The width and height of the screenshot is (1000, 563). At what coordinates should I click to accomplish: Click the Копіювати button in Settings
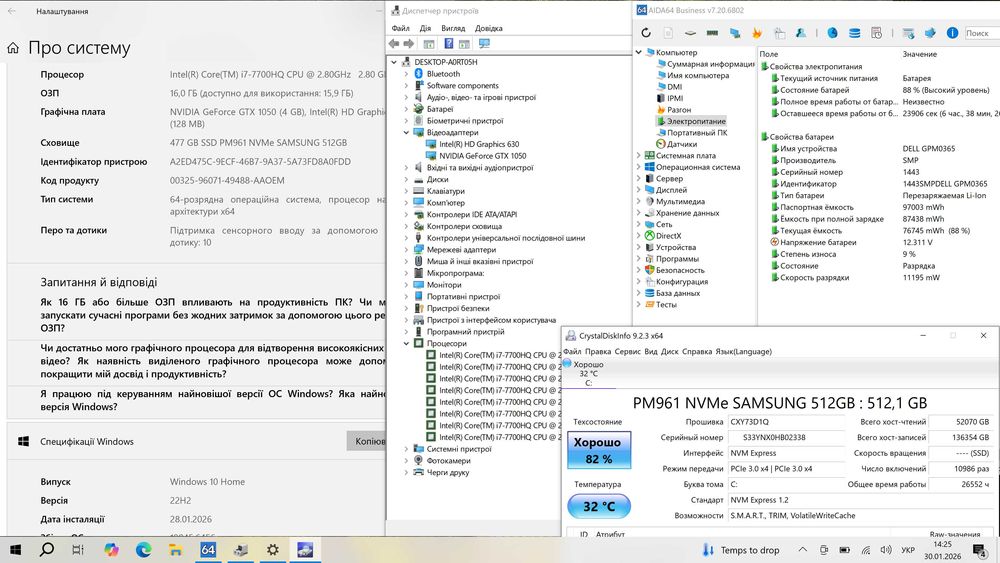click(x=367, y=441)
